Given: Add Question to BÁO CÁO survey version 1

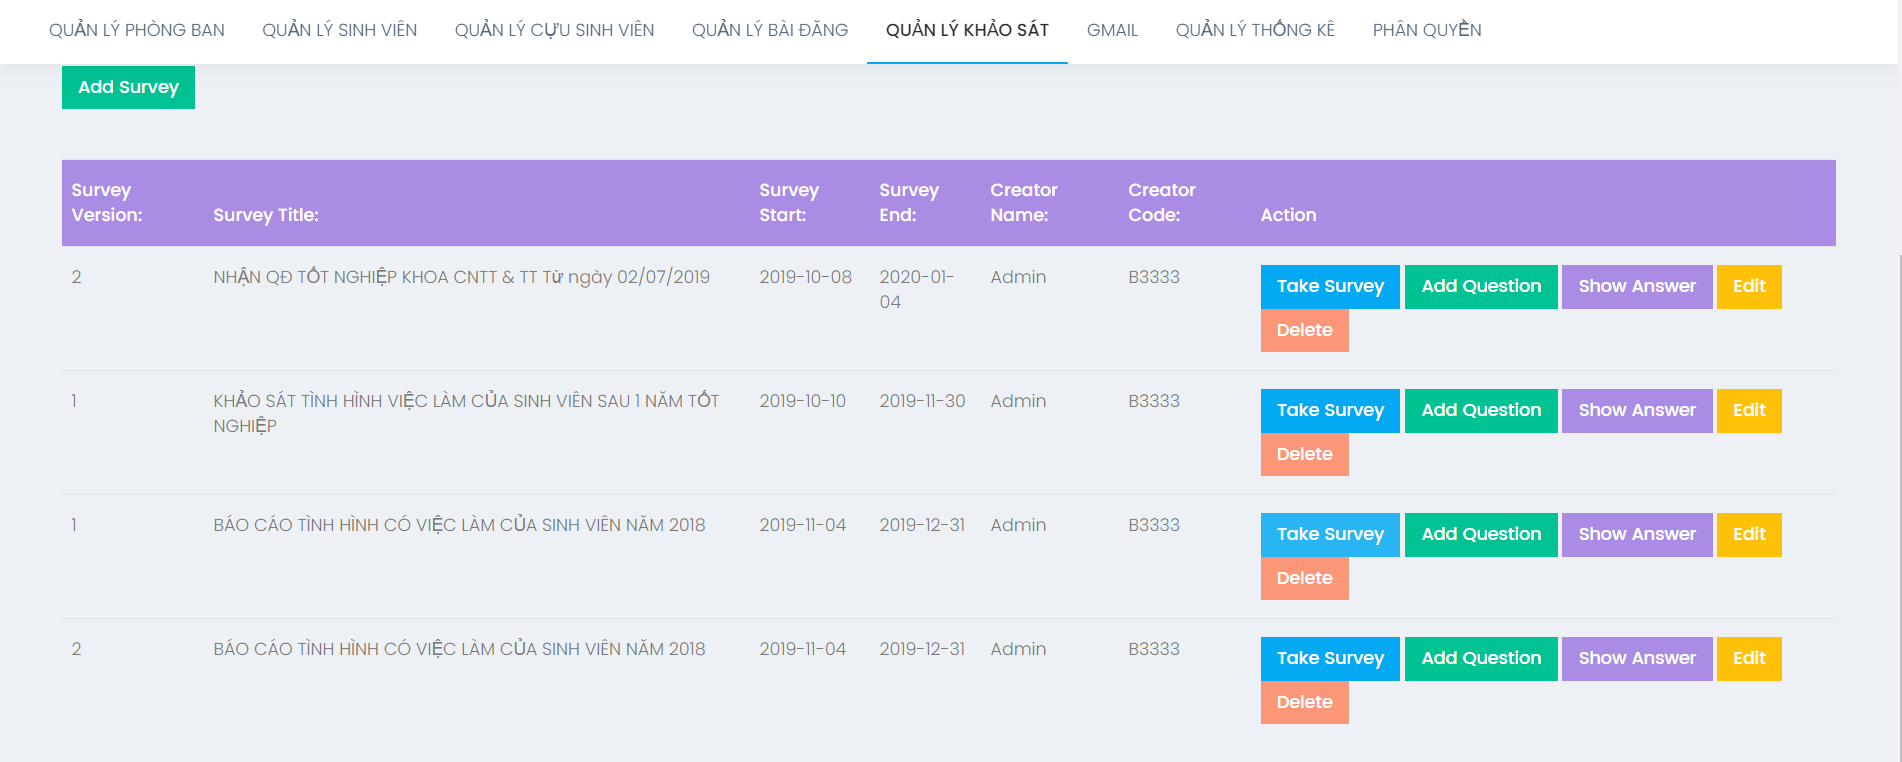Looking at the screenshot, I should coord(1480,534).
